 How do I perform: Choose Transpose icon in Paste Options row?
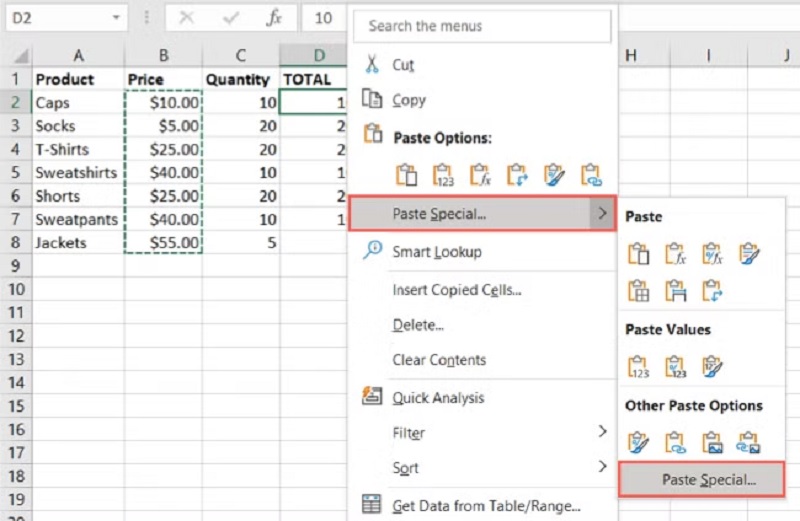tap(517, 176)
